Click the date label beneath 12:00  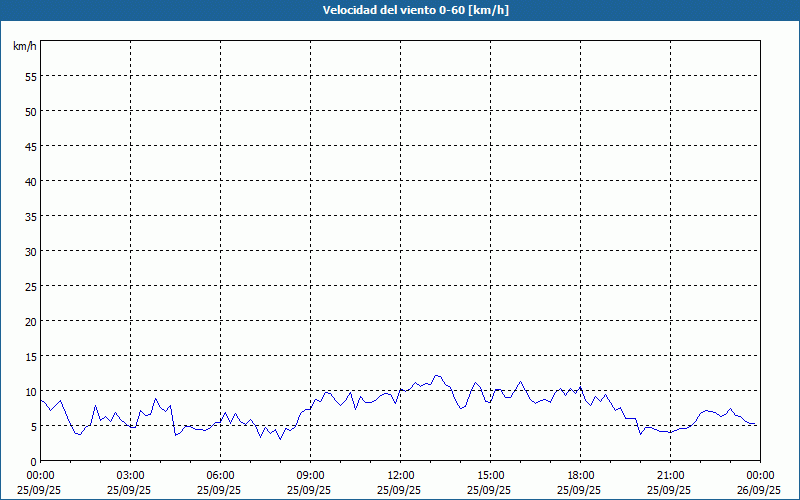(400, 490)
